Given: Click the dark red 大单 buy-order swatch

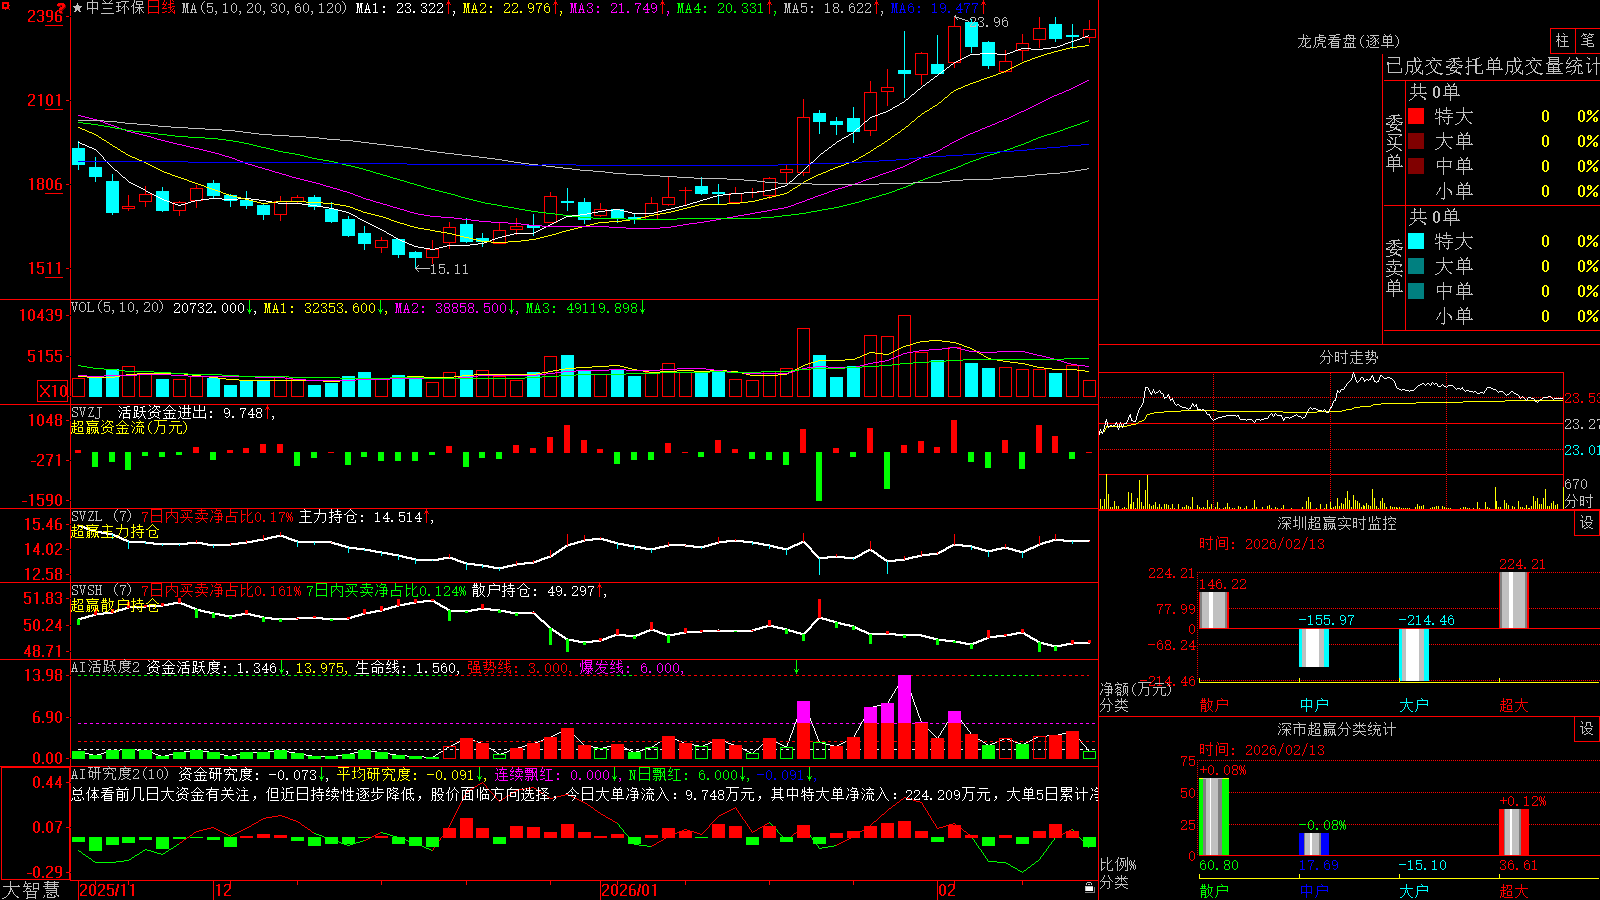Looking at the screenshot, I should (1416, 141).
